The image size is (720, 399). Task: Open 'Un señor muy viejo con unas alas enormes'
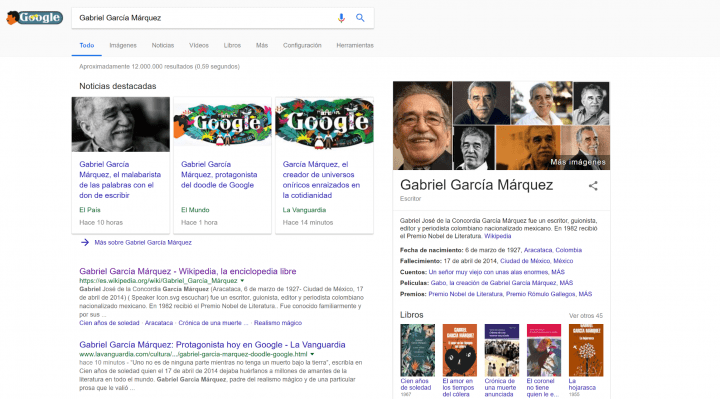(x=488, y=272)
